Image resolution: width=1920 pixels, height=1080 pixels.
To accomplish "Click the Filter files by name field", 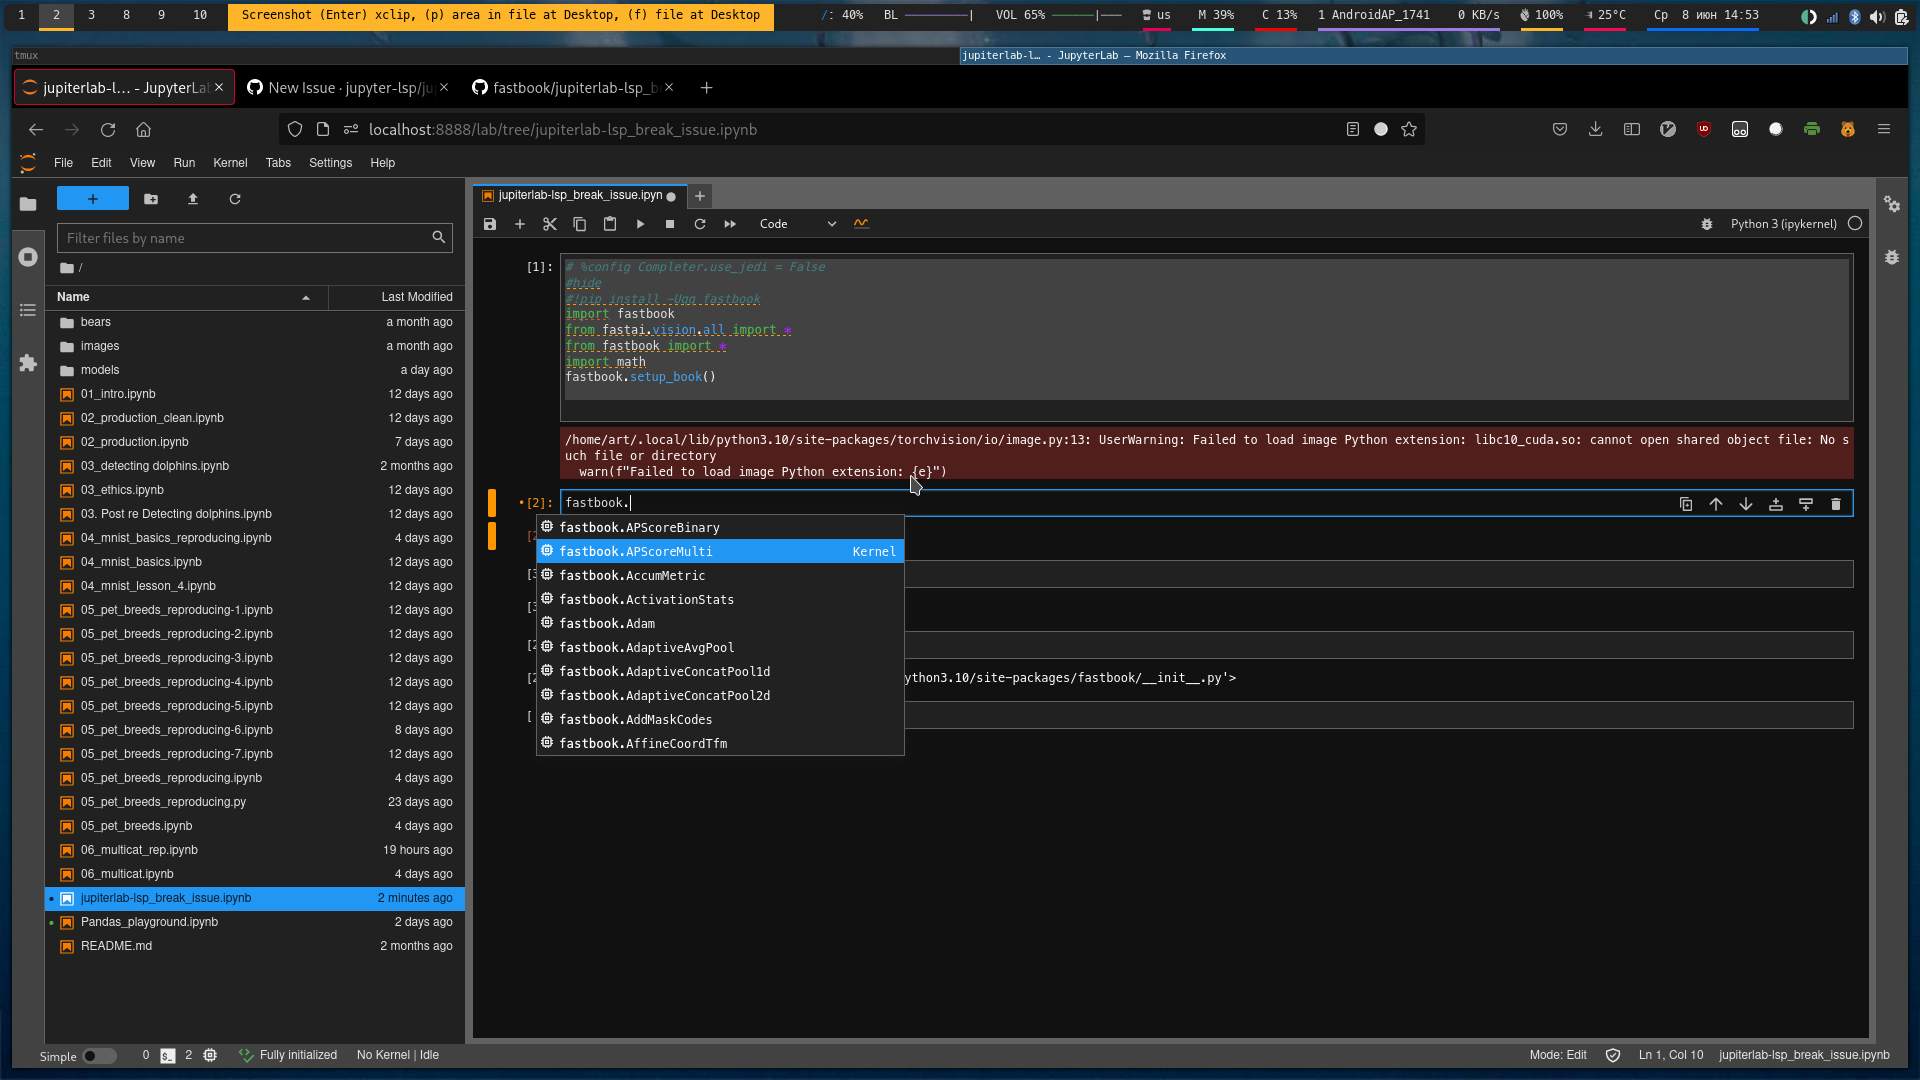I will pos(245,238).
